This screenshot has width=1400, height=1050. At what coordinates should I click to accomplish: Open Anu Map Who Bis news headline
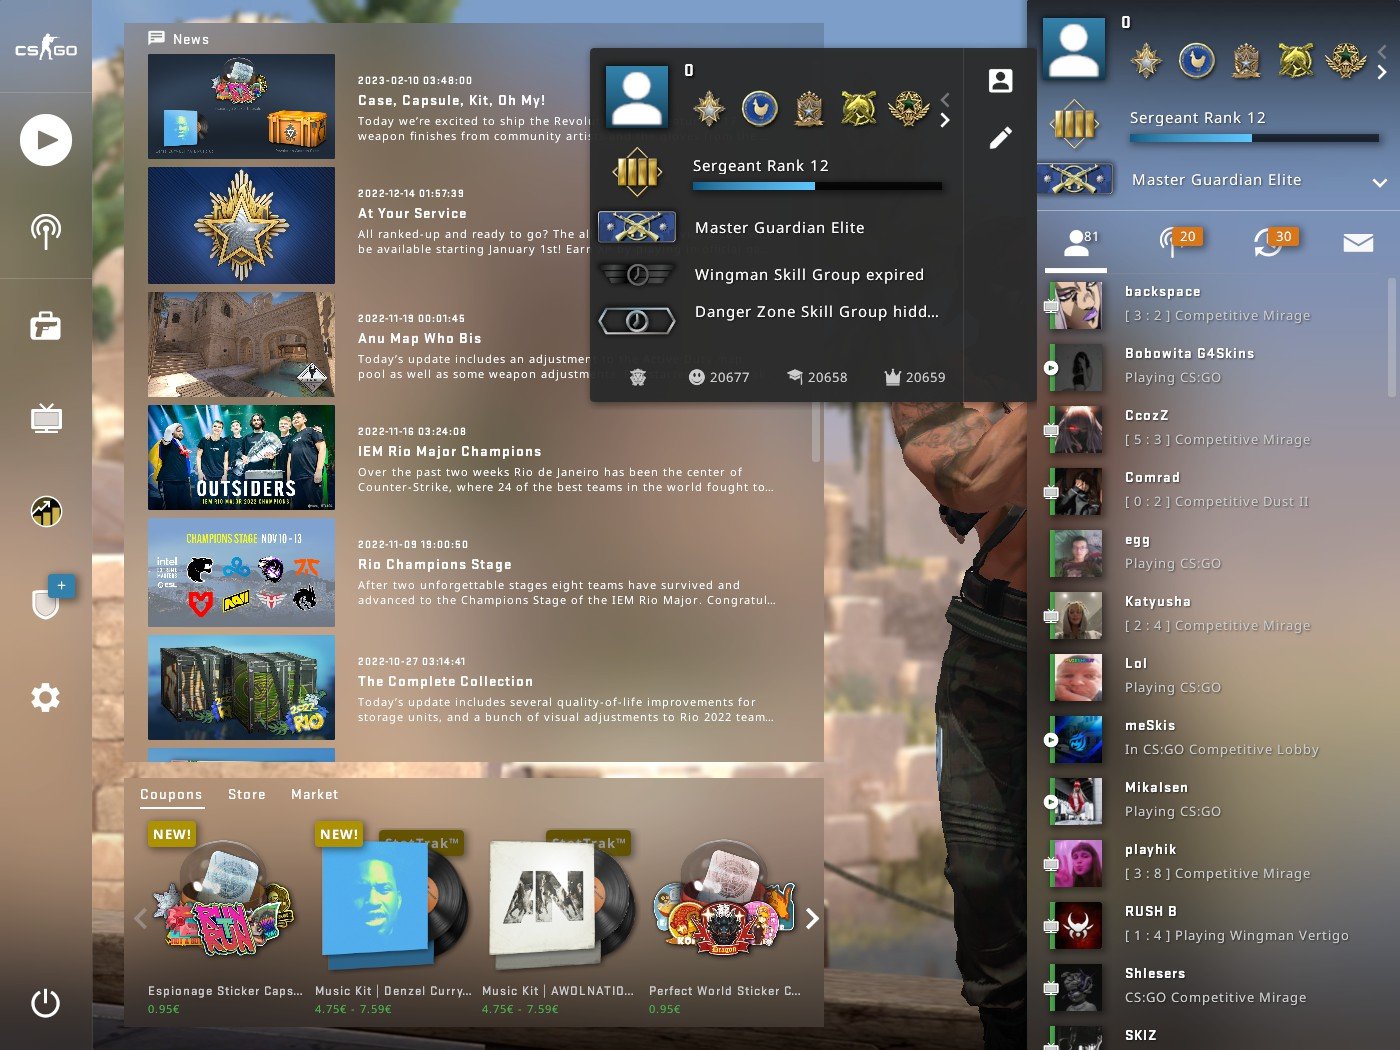coord(420,338)
